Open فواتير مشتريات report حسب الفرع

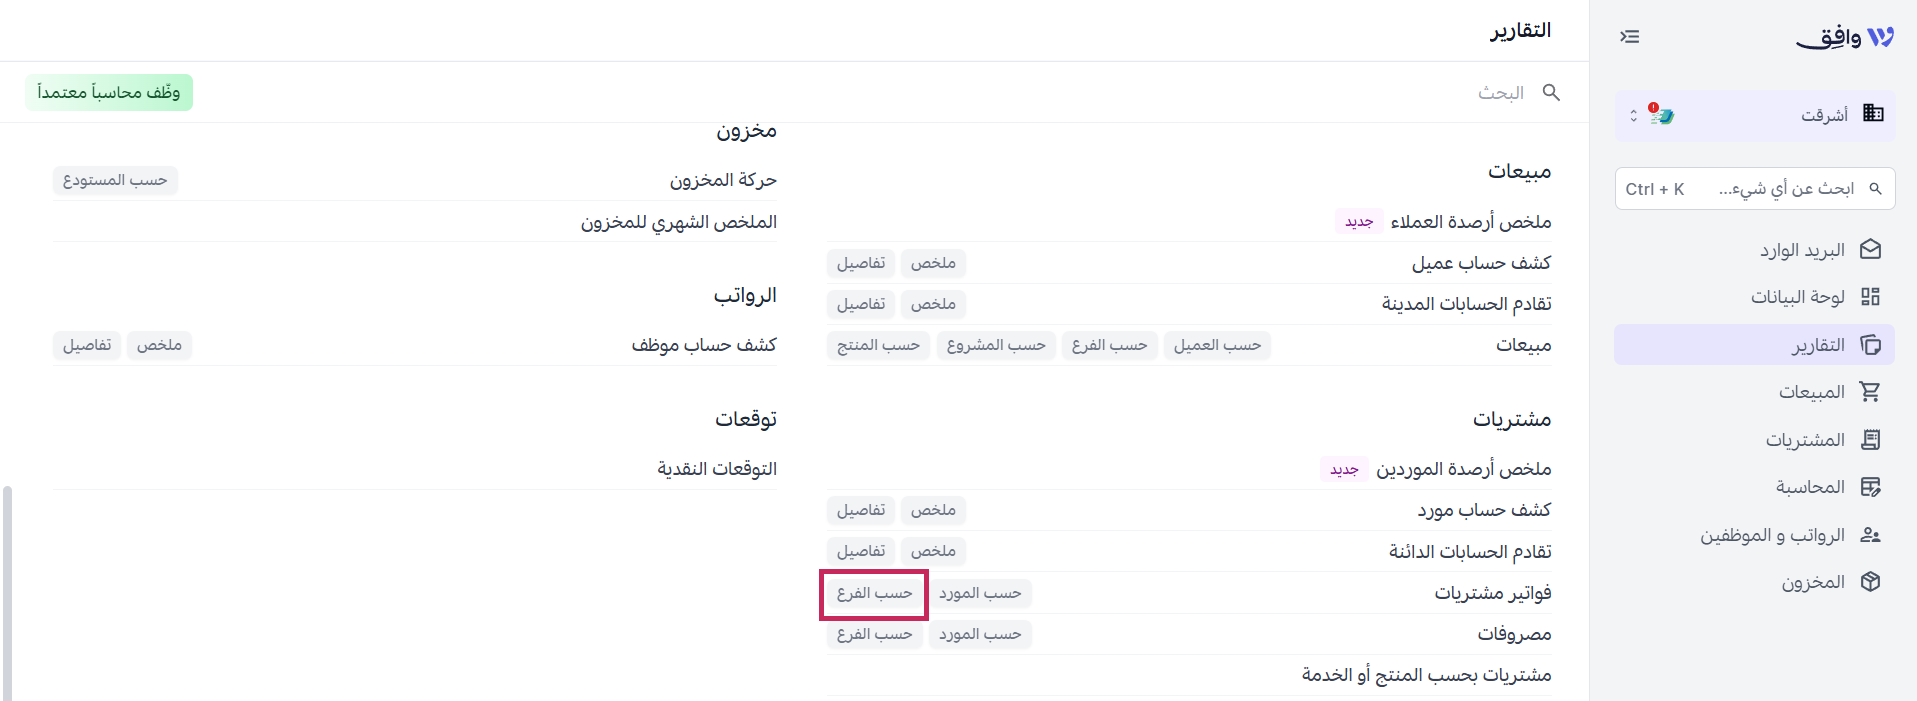(x=874, y=594)
